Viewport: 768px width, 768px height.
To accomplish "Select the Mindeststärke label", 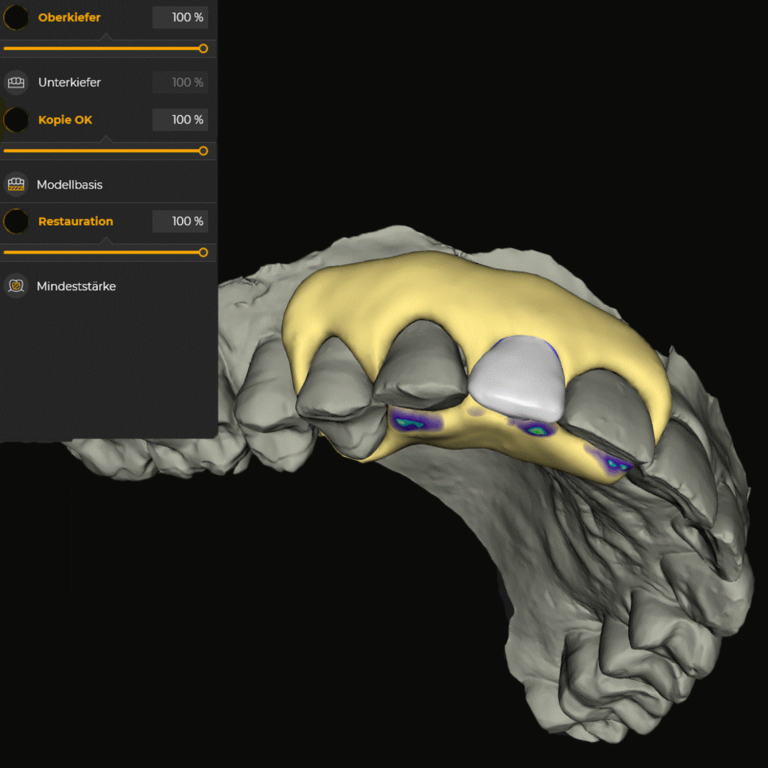I will (76, 286).
